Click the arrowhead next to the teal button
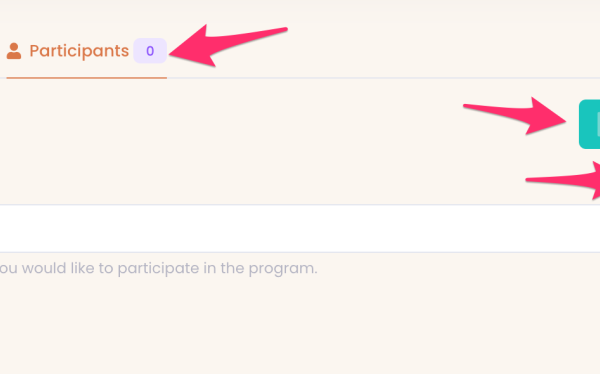This screenshot has width=600, height=374. pos(546,116)
